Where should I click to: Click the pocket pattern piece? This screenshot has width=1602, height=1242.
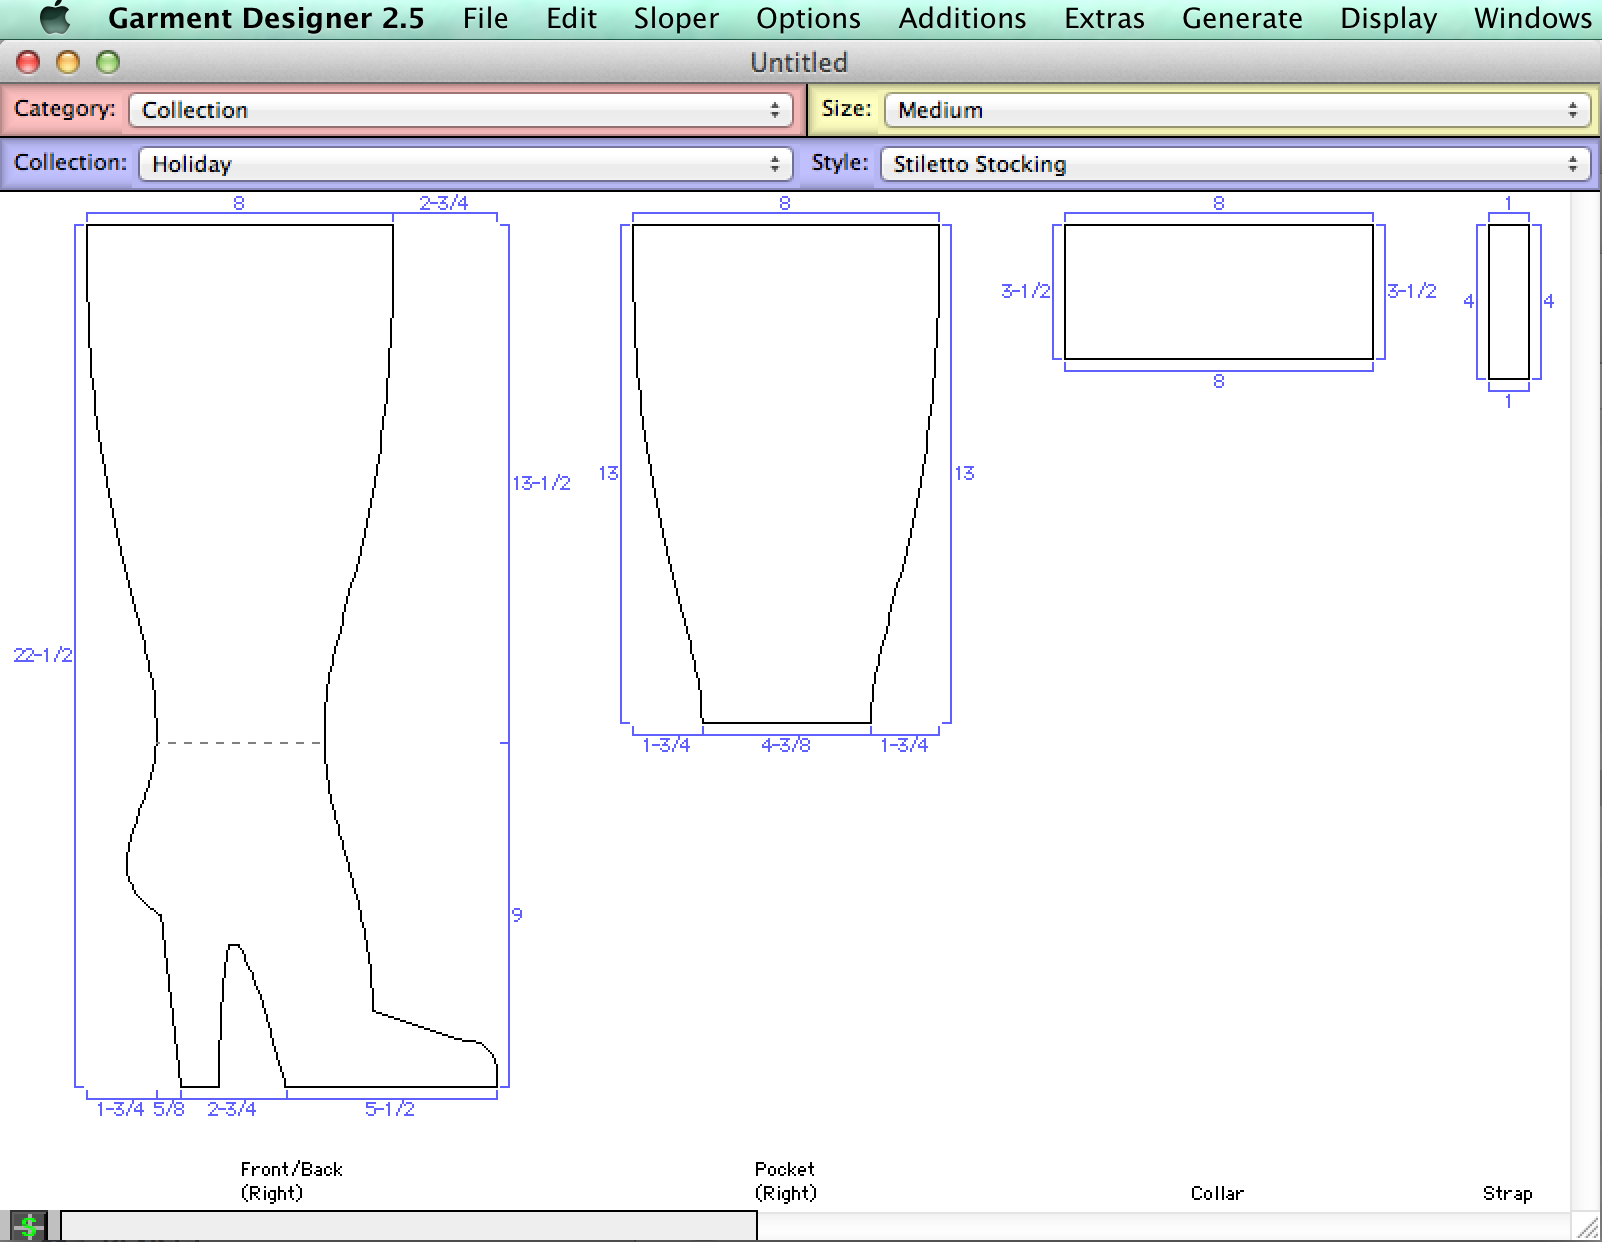tap(786, 473)
